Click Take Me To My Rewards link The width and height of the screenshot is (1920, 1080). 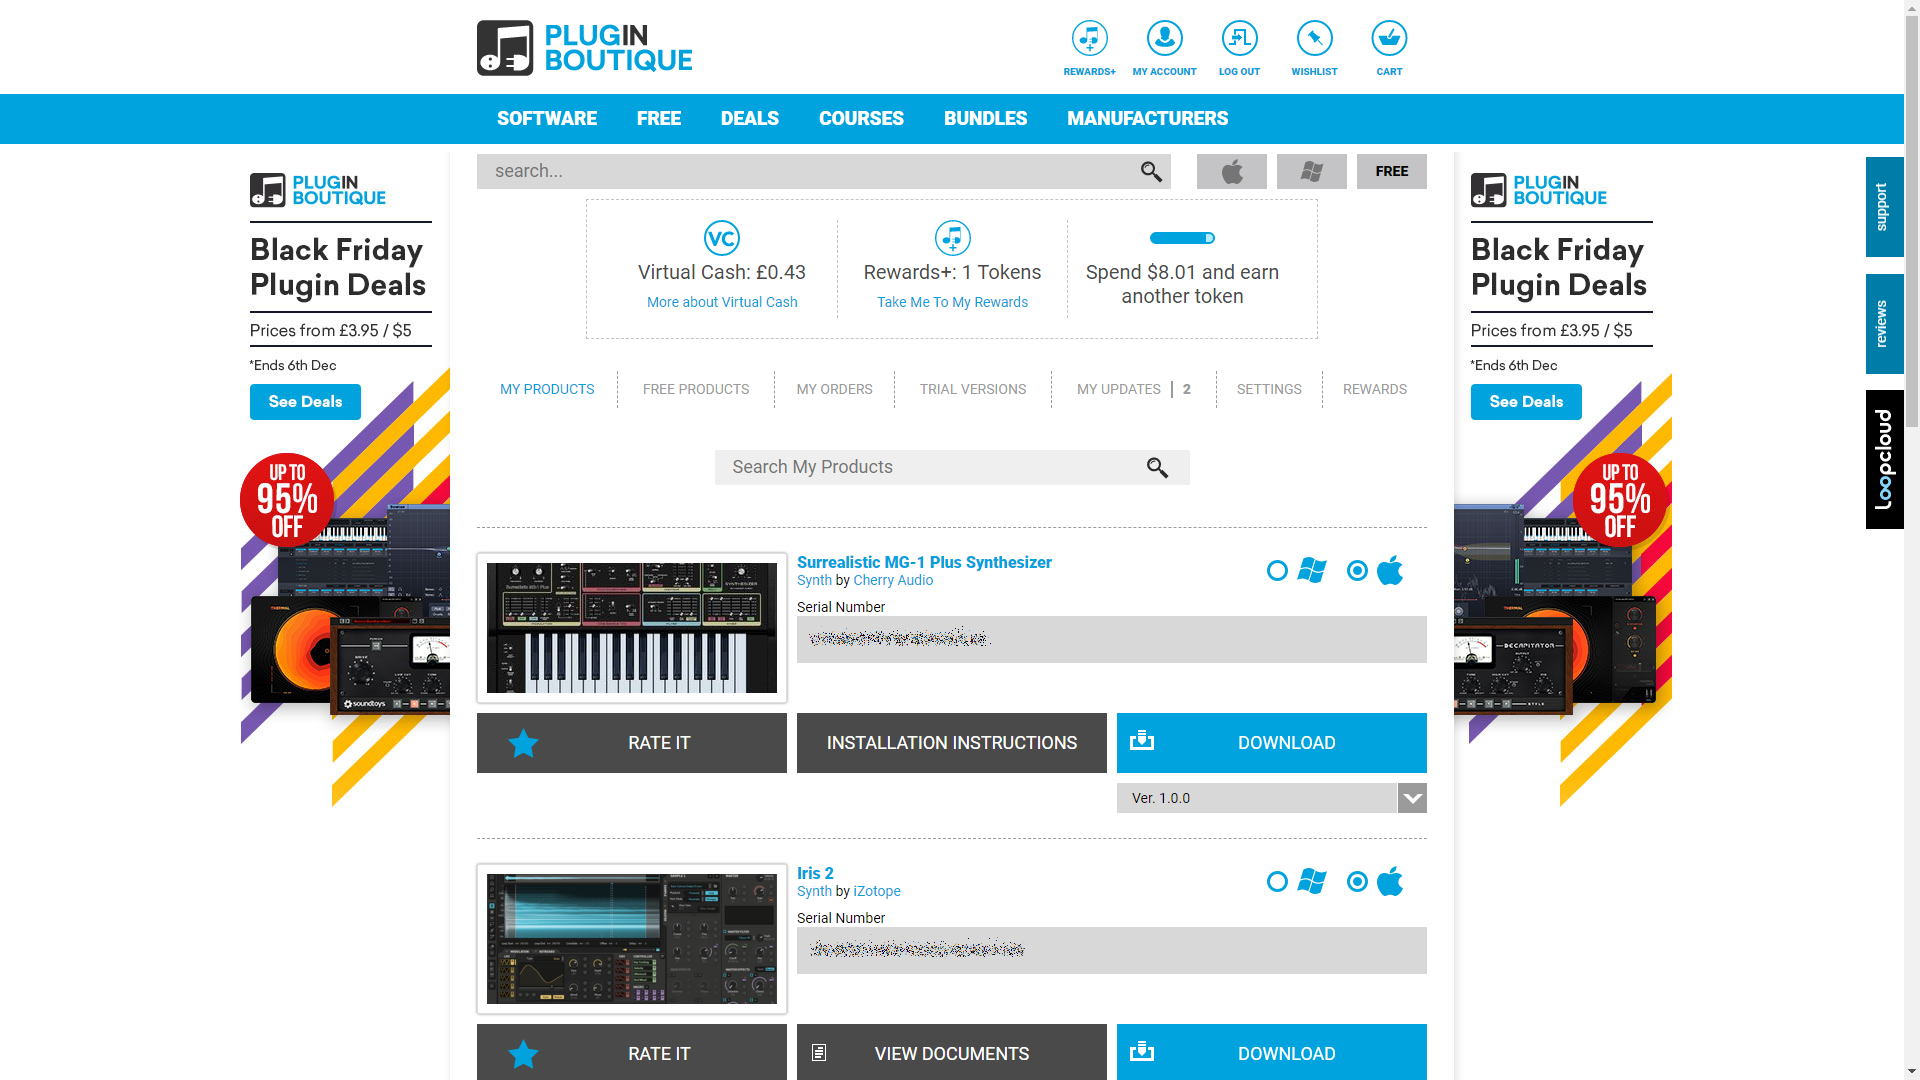click(952, 302)
